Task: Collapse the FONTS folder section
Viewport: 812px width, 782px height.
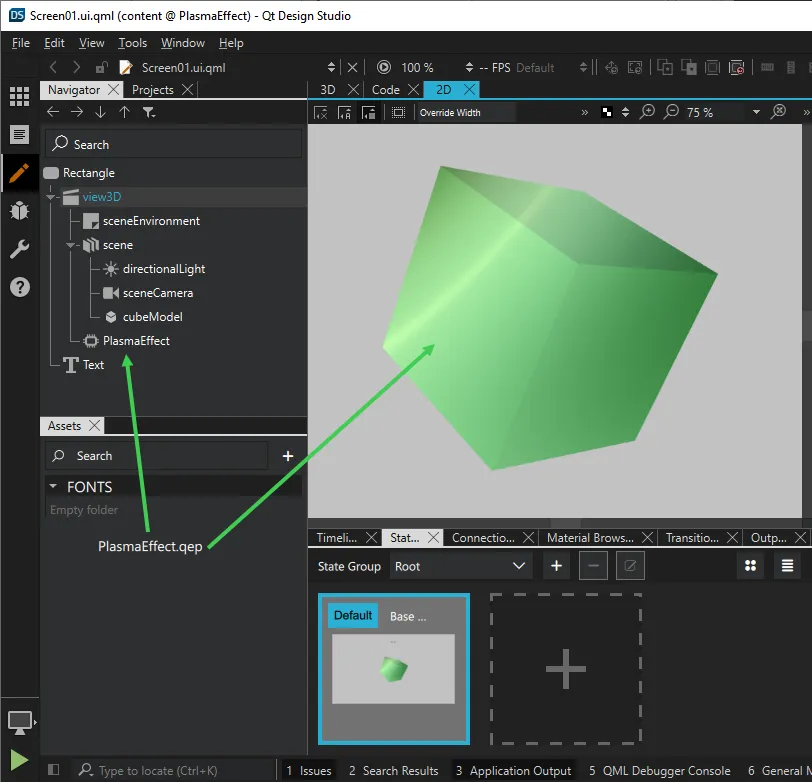Action: pos(53,487)
